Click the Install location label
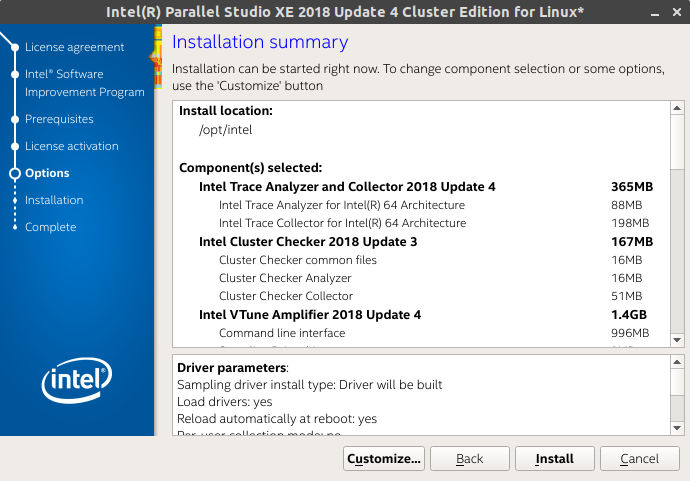690x481 pixels. click(226, 110)
